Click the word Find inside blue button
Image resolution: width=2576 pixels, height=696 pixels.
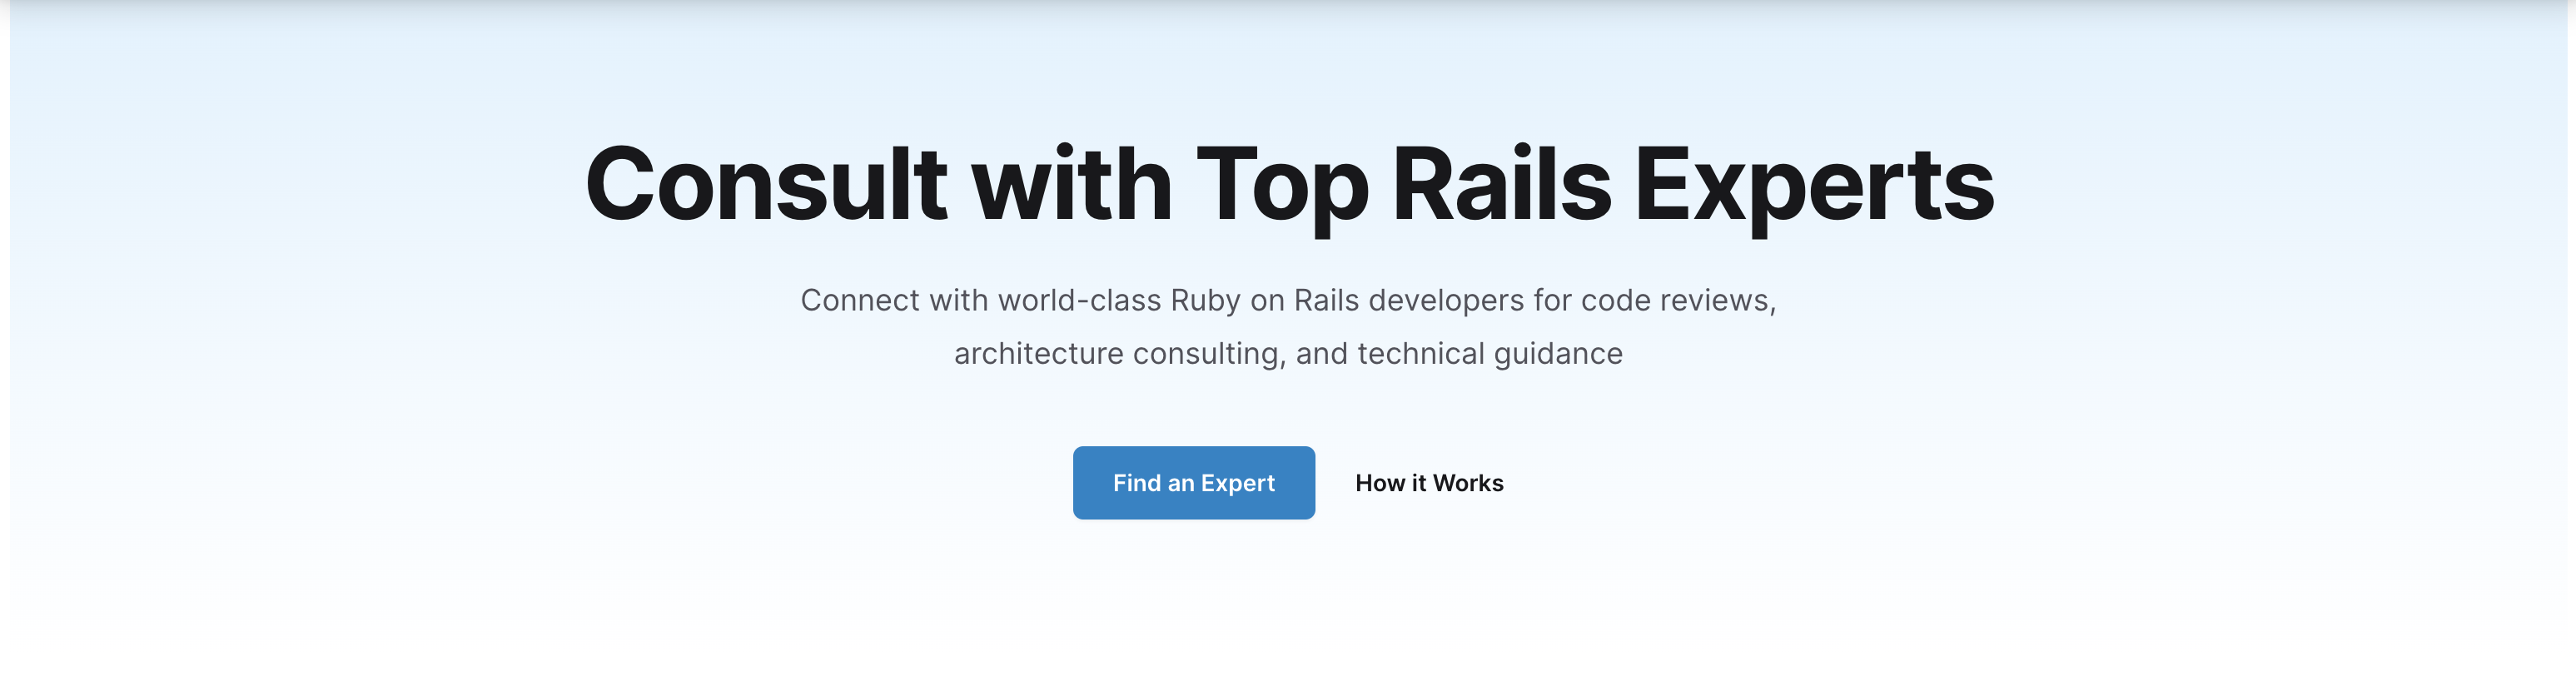point(1137,483)
